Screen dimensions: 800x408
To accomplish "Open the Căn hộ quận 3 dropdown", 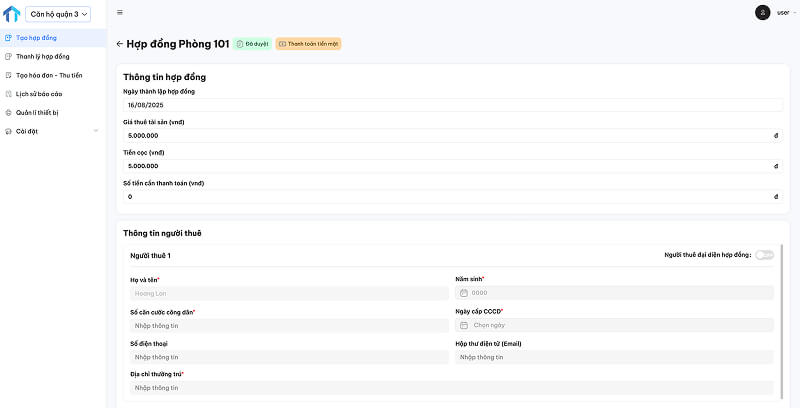I will tap(59, 14).
